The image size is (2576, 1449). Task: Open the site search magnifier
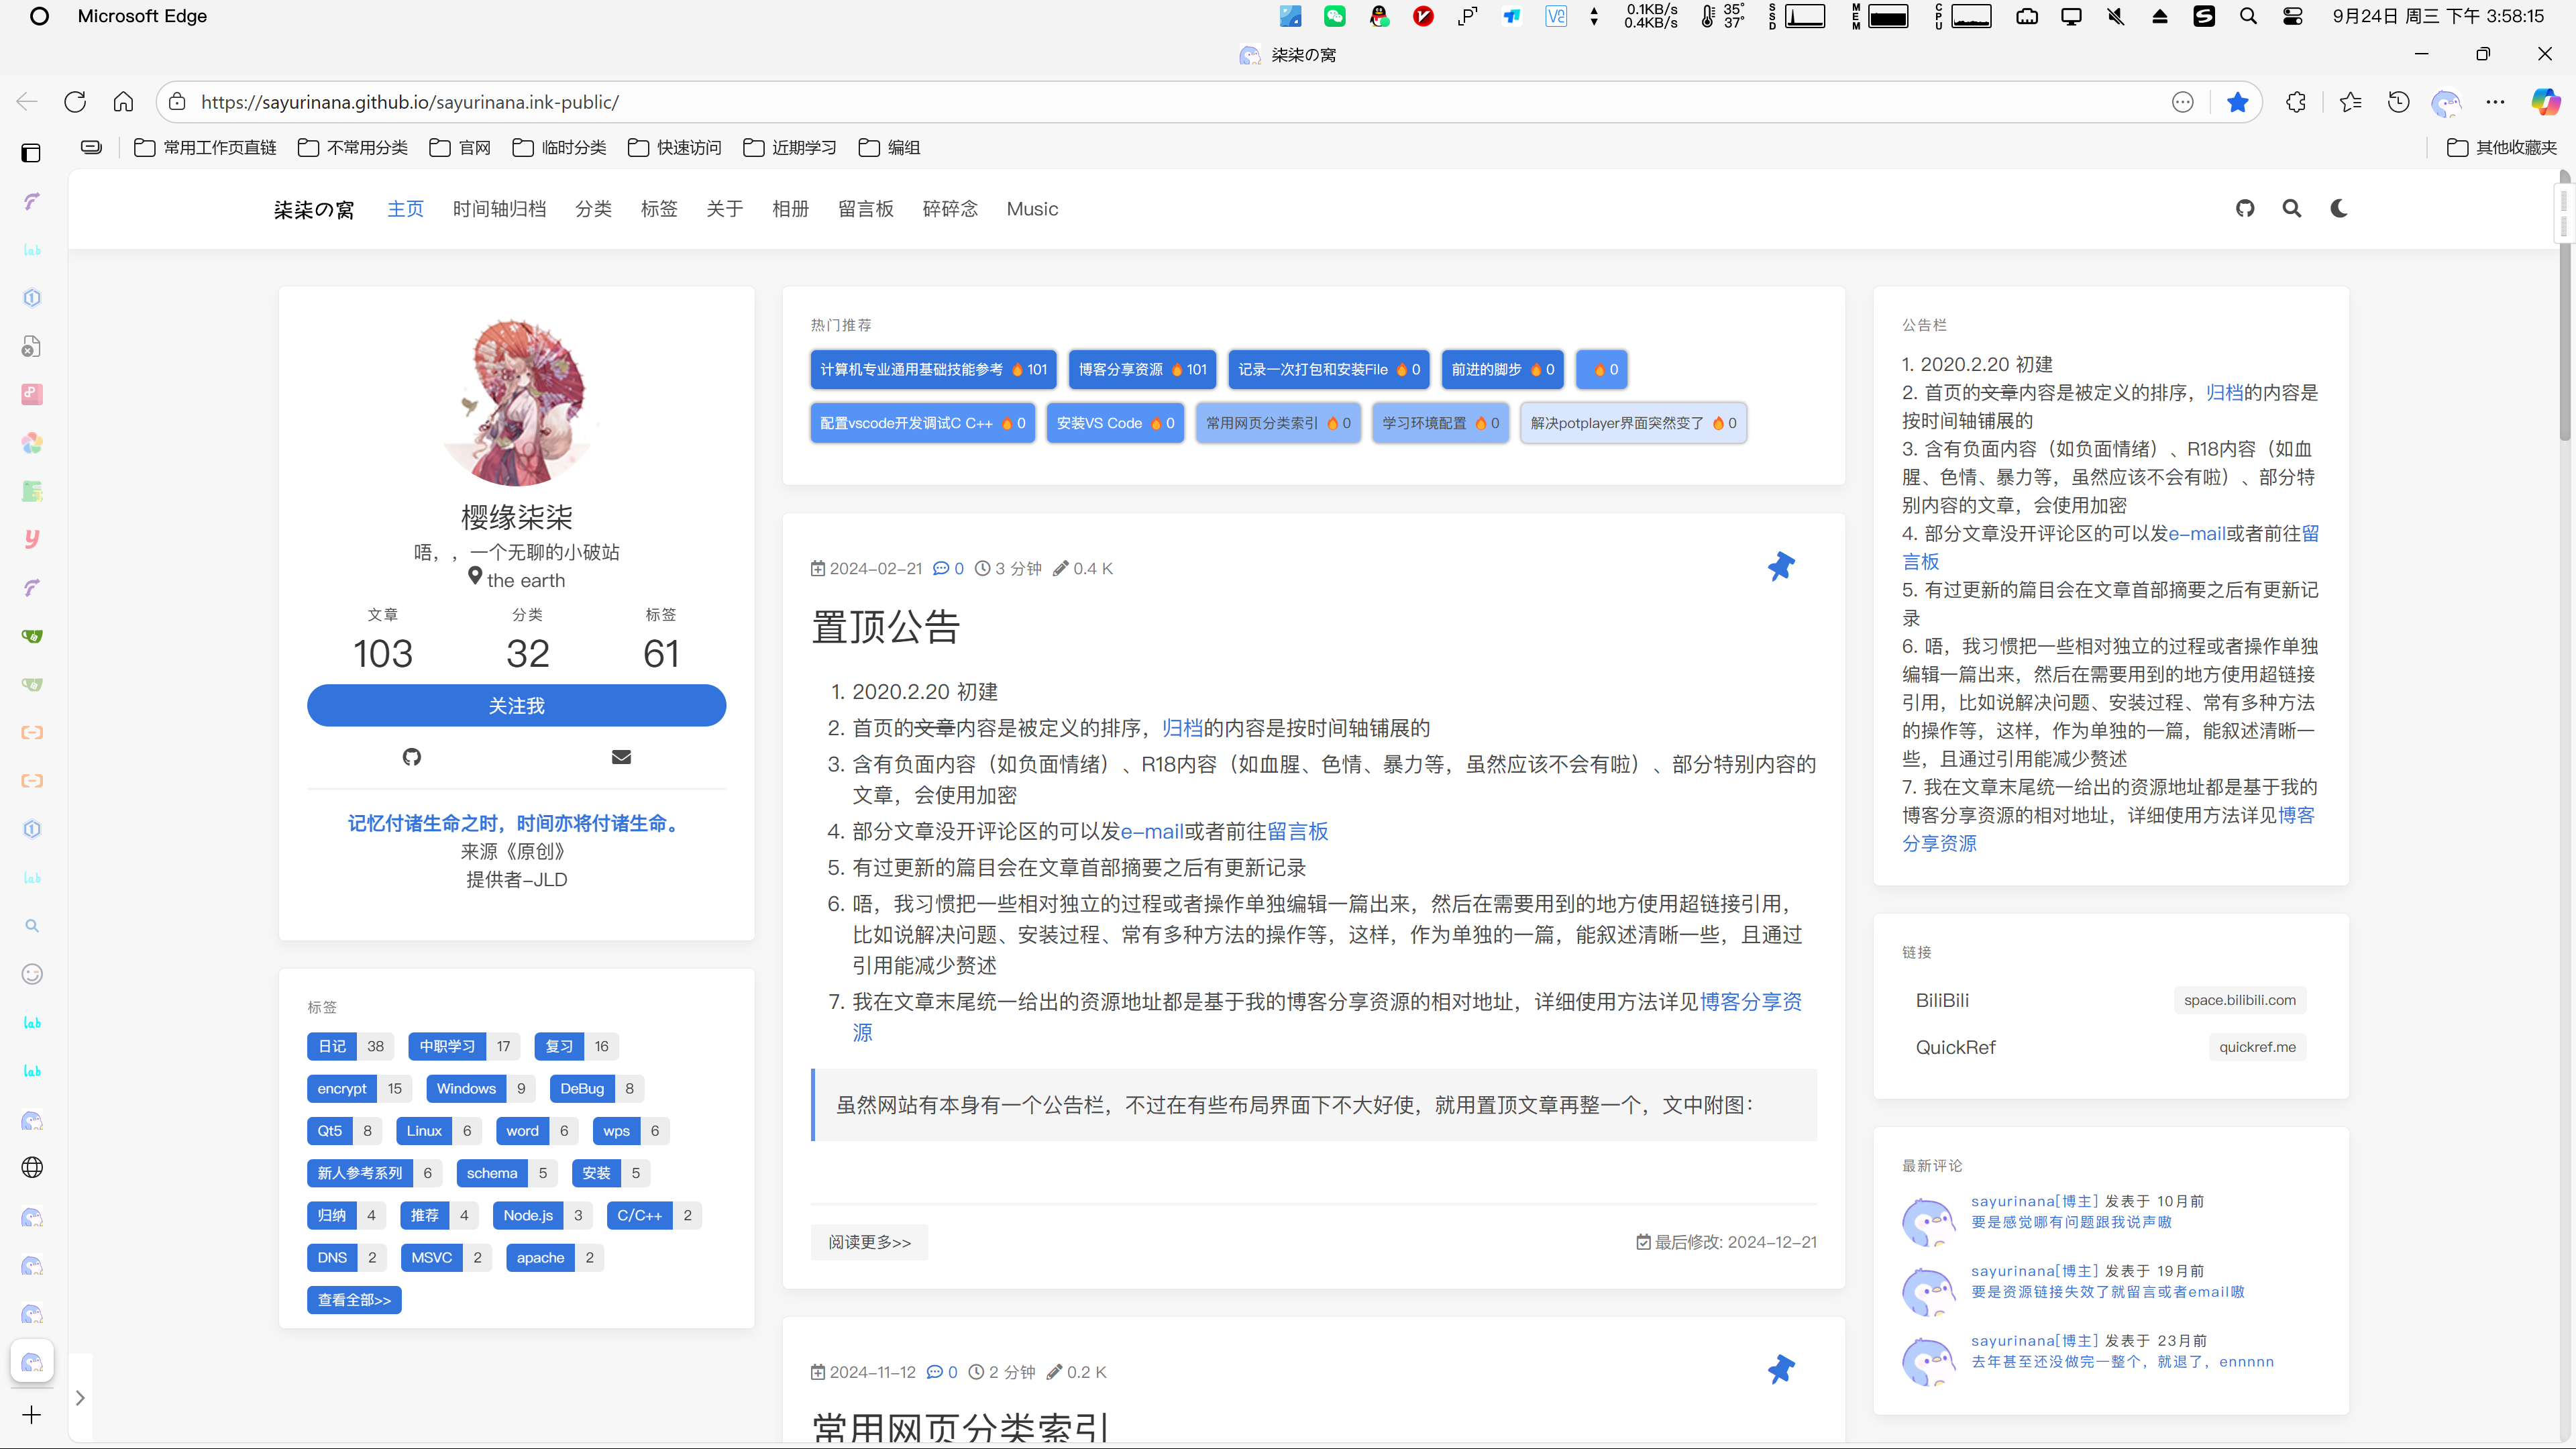pyautogui.click(x=2291, y=209)
